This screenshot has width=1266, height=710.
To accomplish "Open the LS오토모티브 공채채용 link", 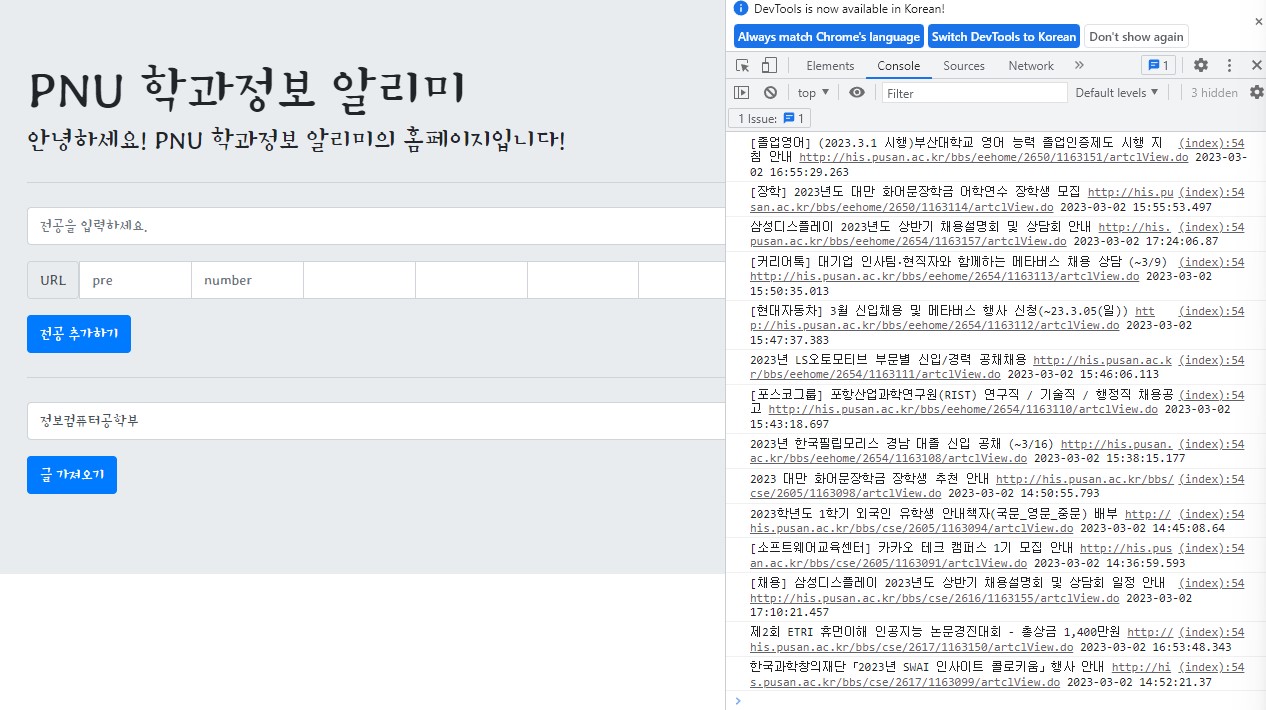I will tap(875, 374).
